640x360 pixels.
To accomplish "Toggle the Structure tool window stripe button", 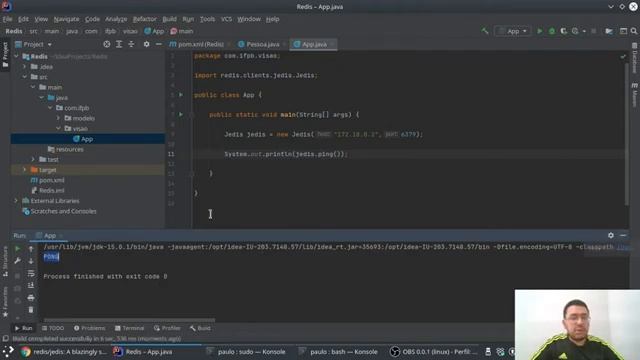I will [5, 262].
